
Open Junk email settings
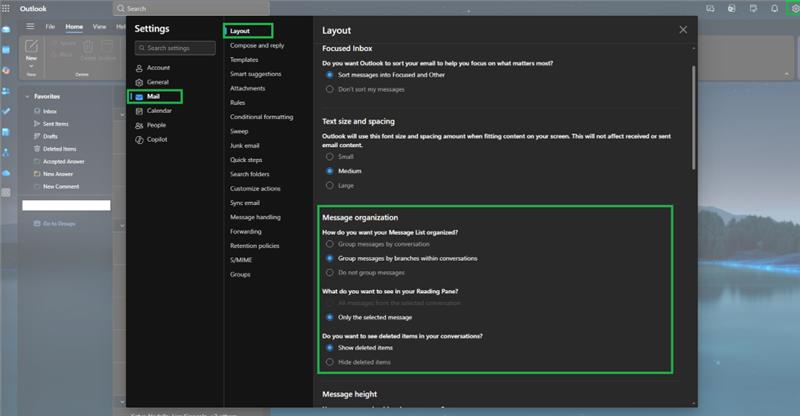pyautogui.click(x=244, y=145)
